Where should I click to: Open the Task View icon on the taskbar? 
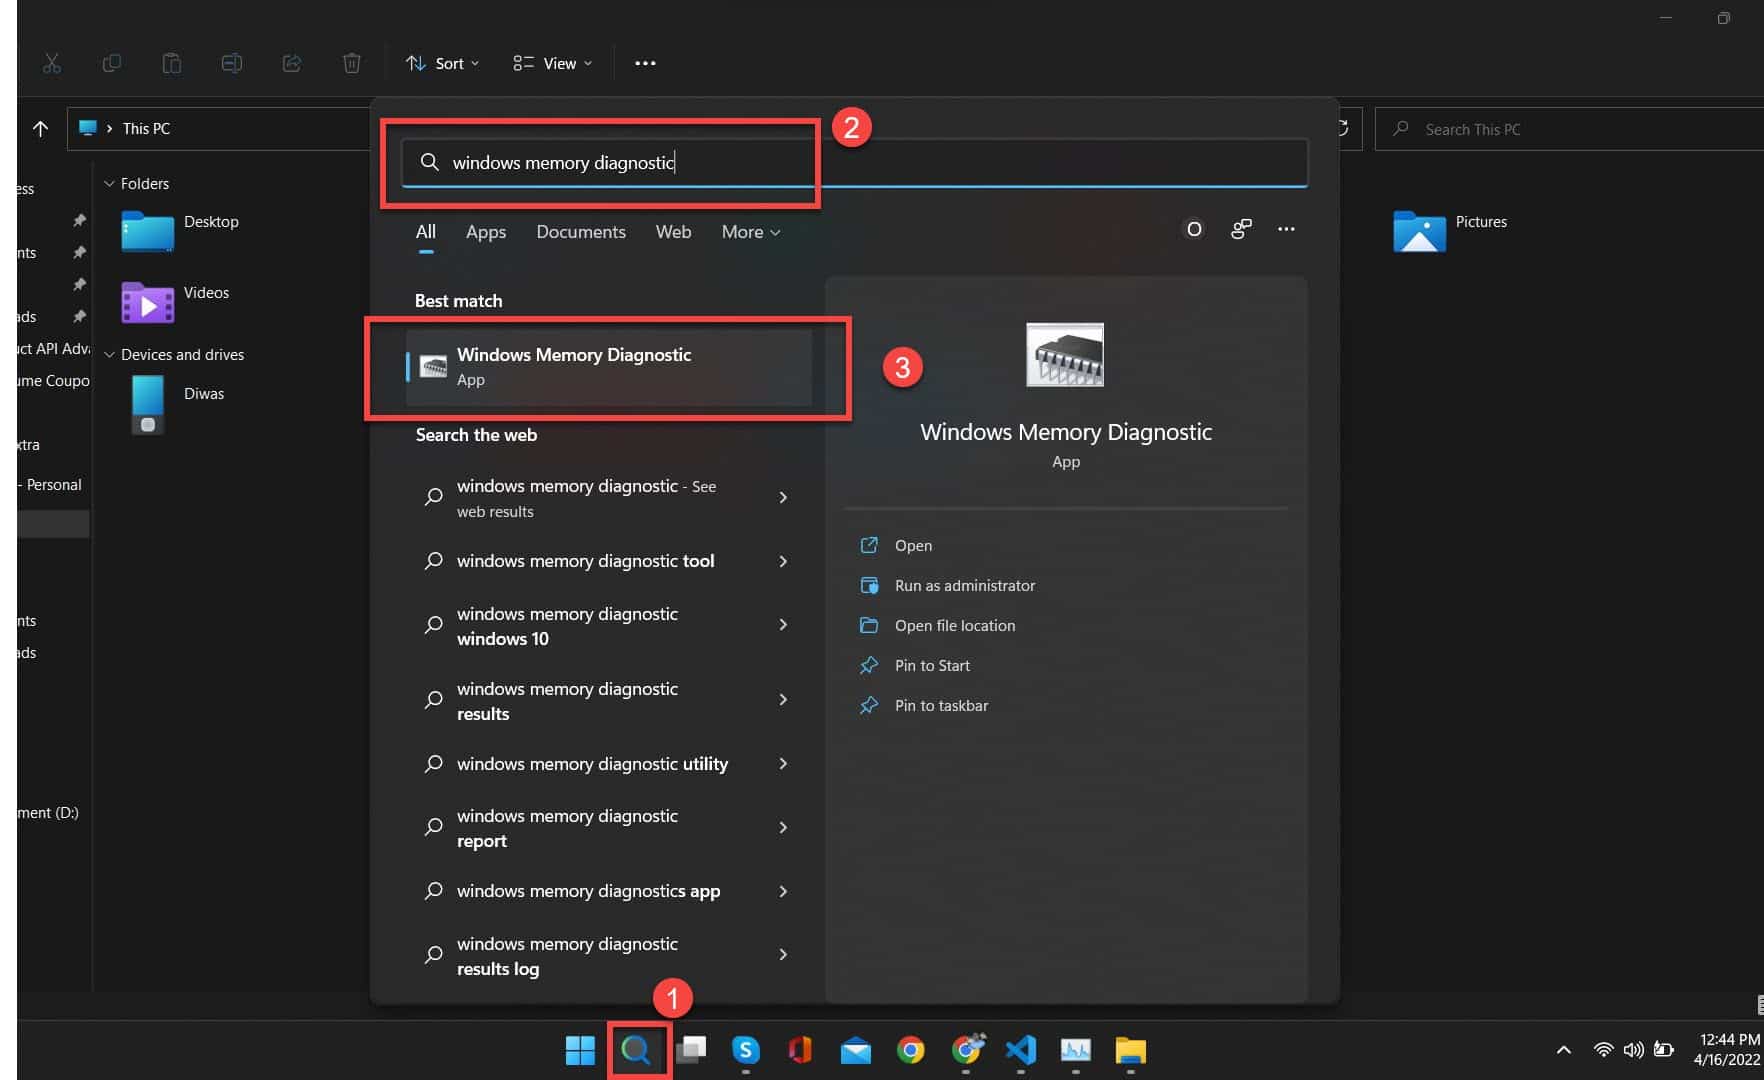point(691,1050)
